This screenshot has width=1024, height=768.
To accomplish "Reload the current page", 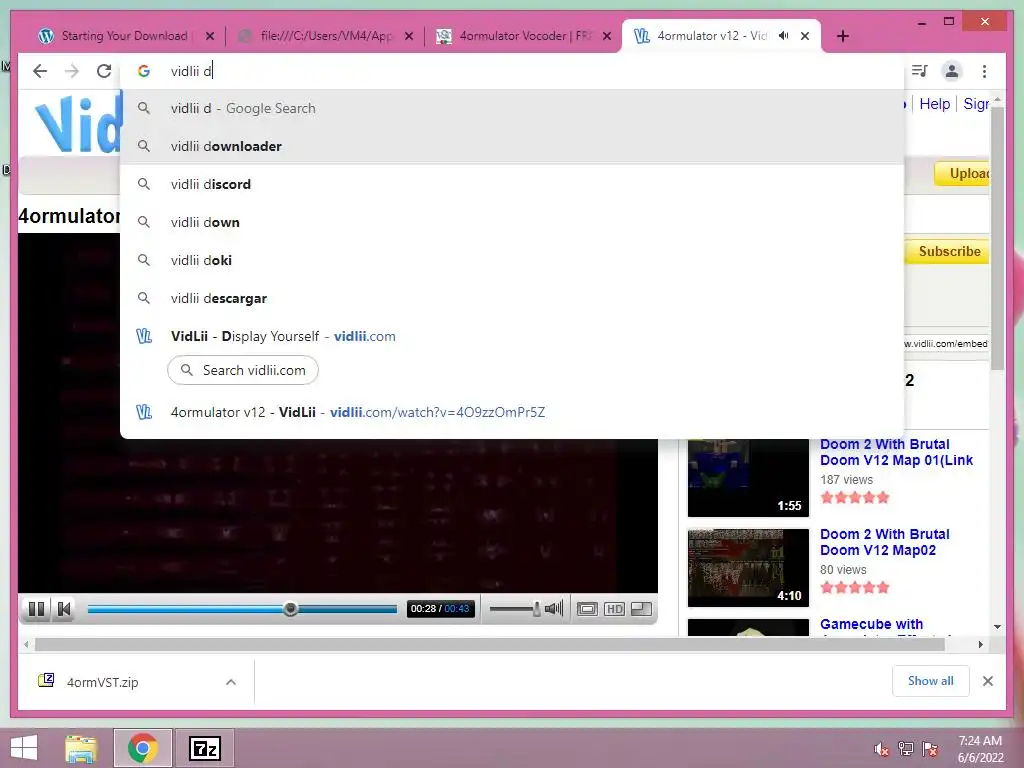I will (x=104, y=71).
